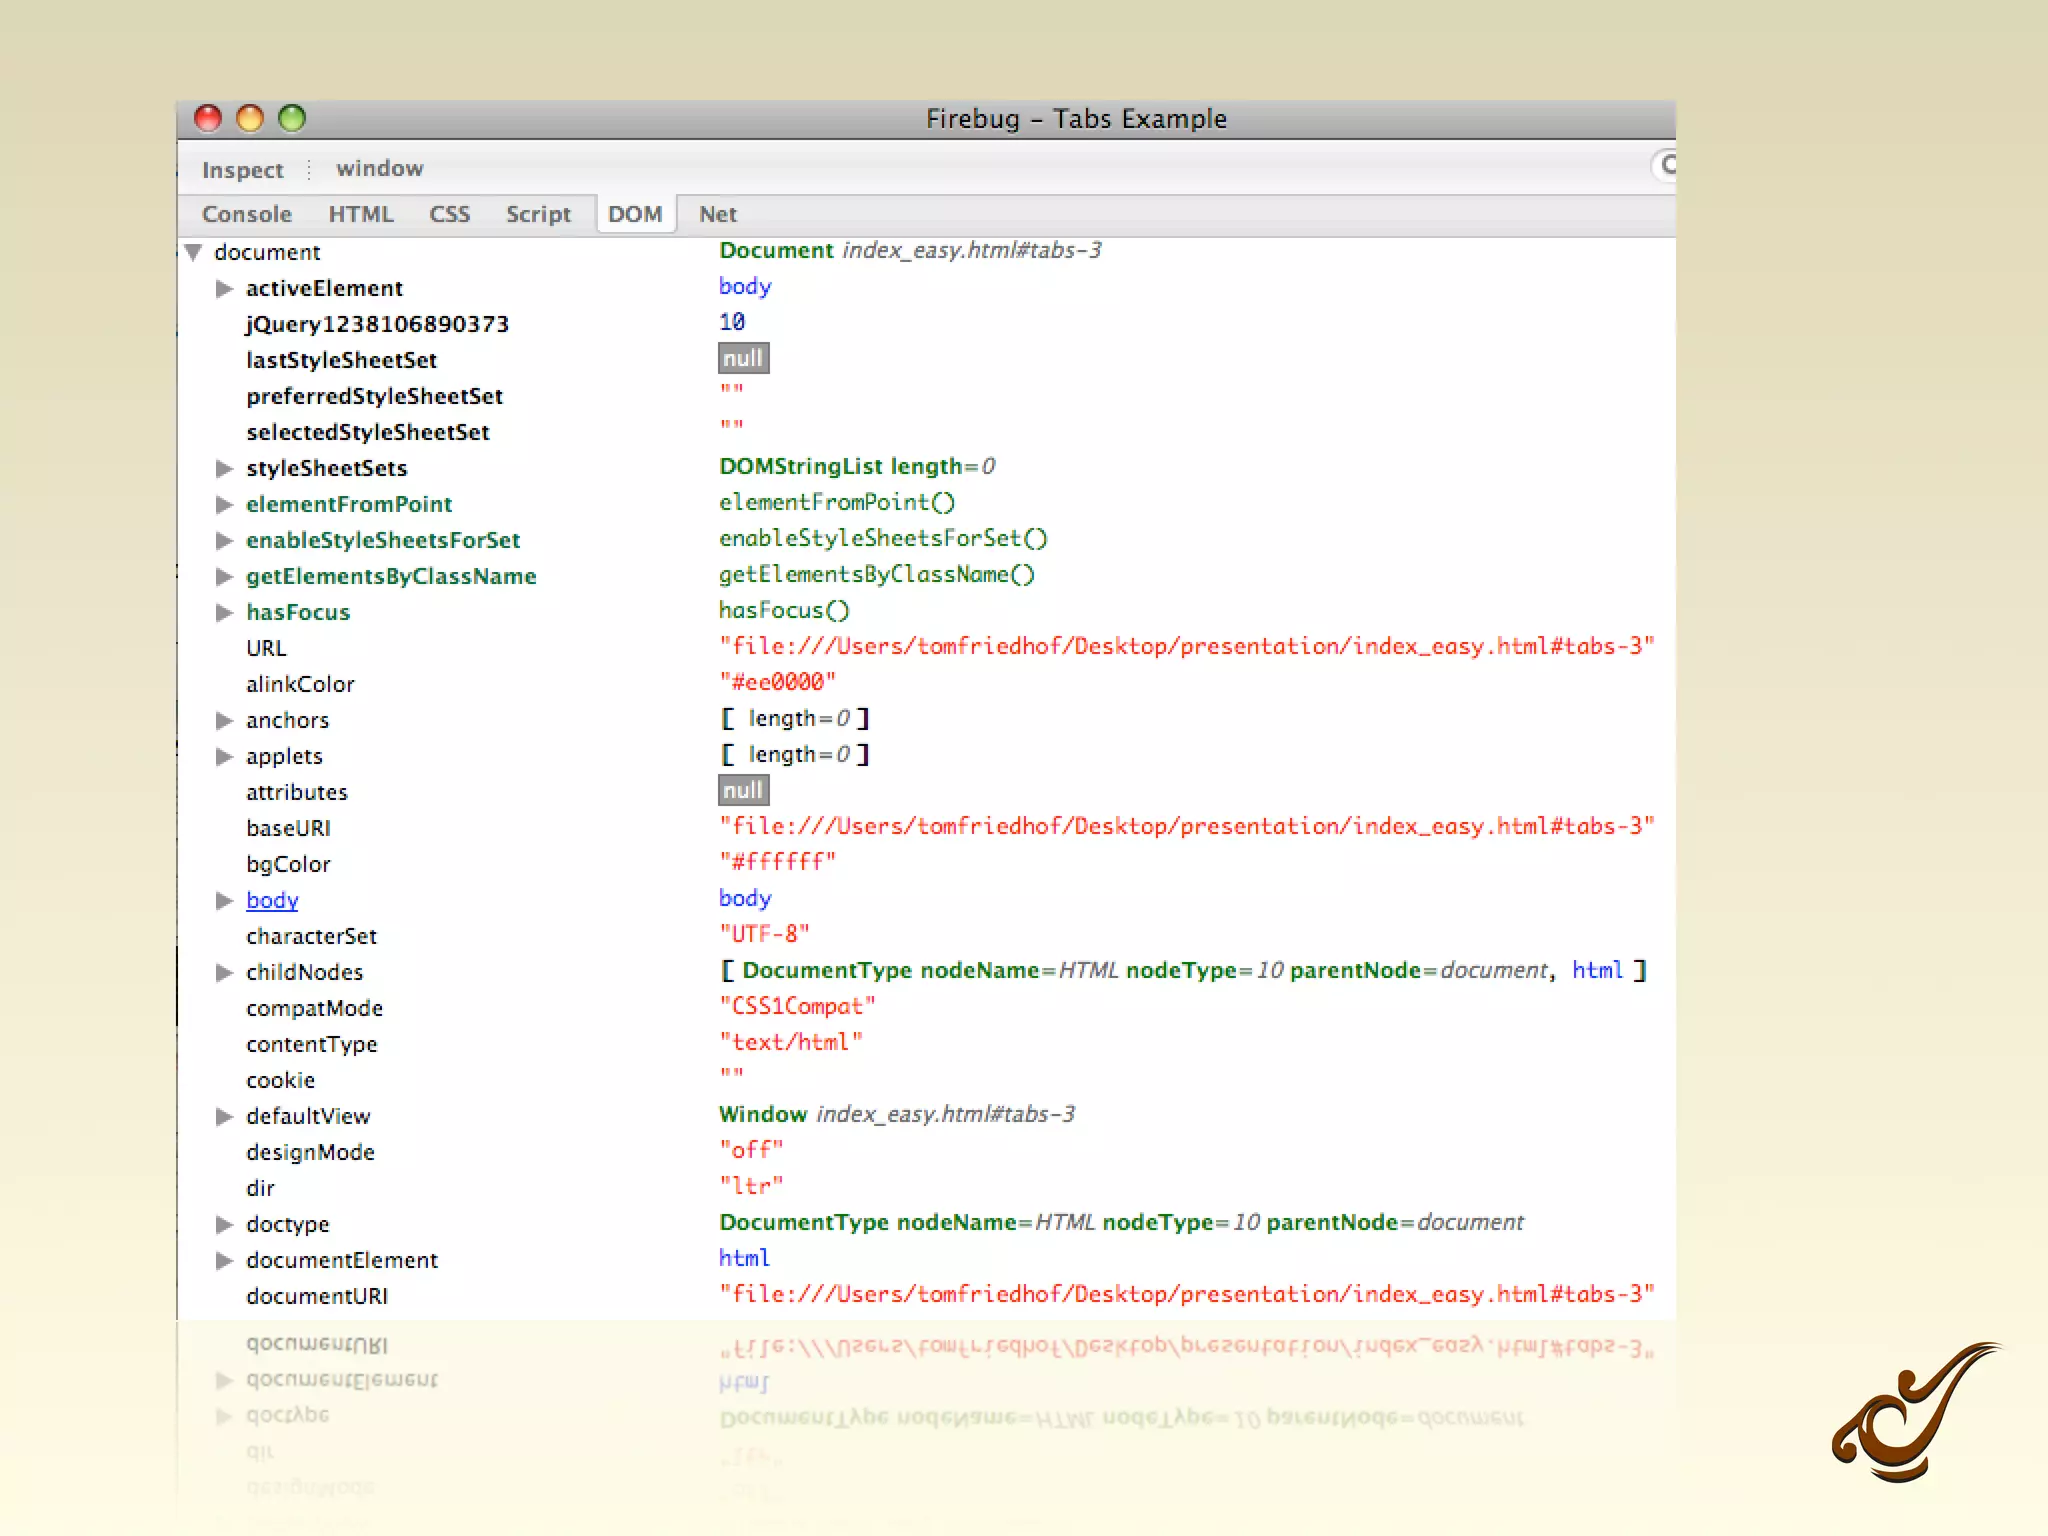Image resolution: width=2048 pixels, height=1536 pixels.
Task: Click the elementFromPoint() function value
Action: (837, 502)
